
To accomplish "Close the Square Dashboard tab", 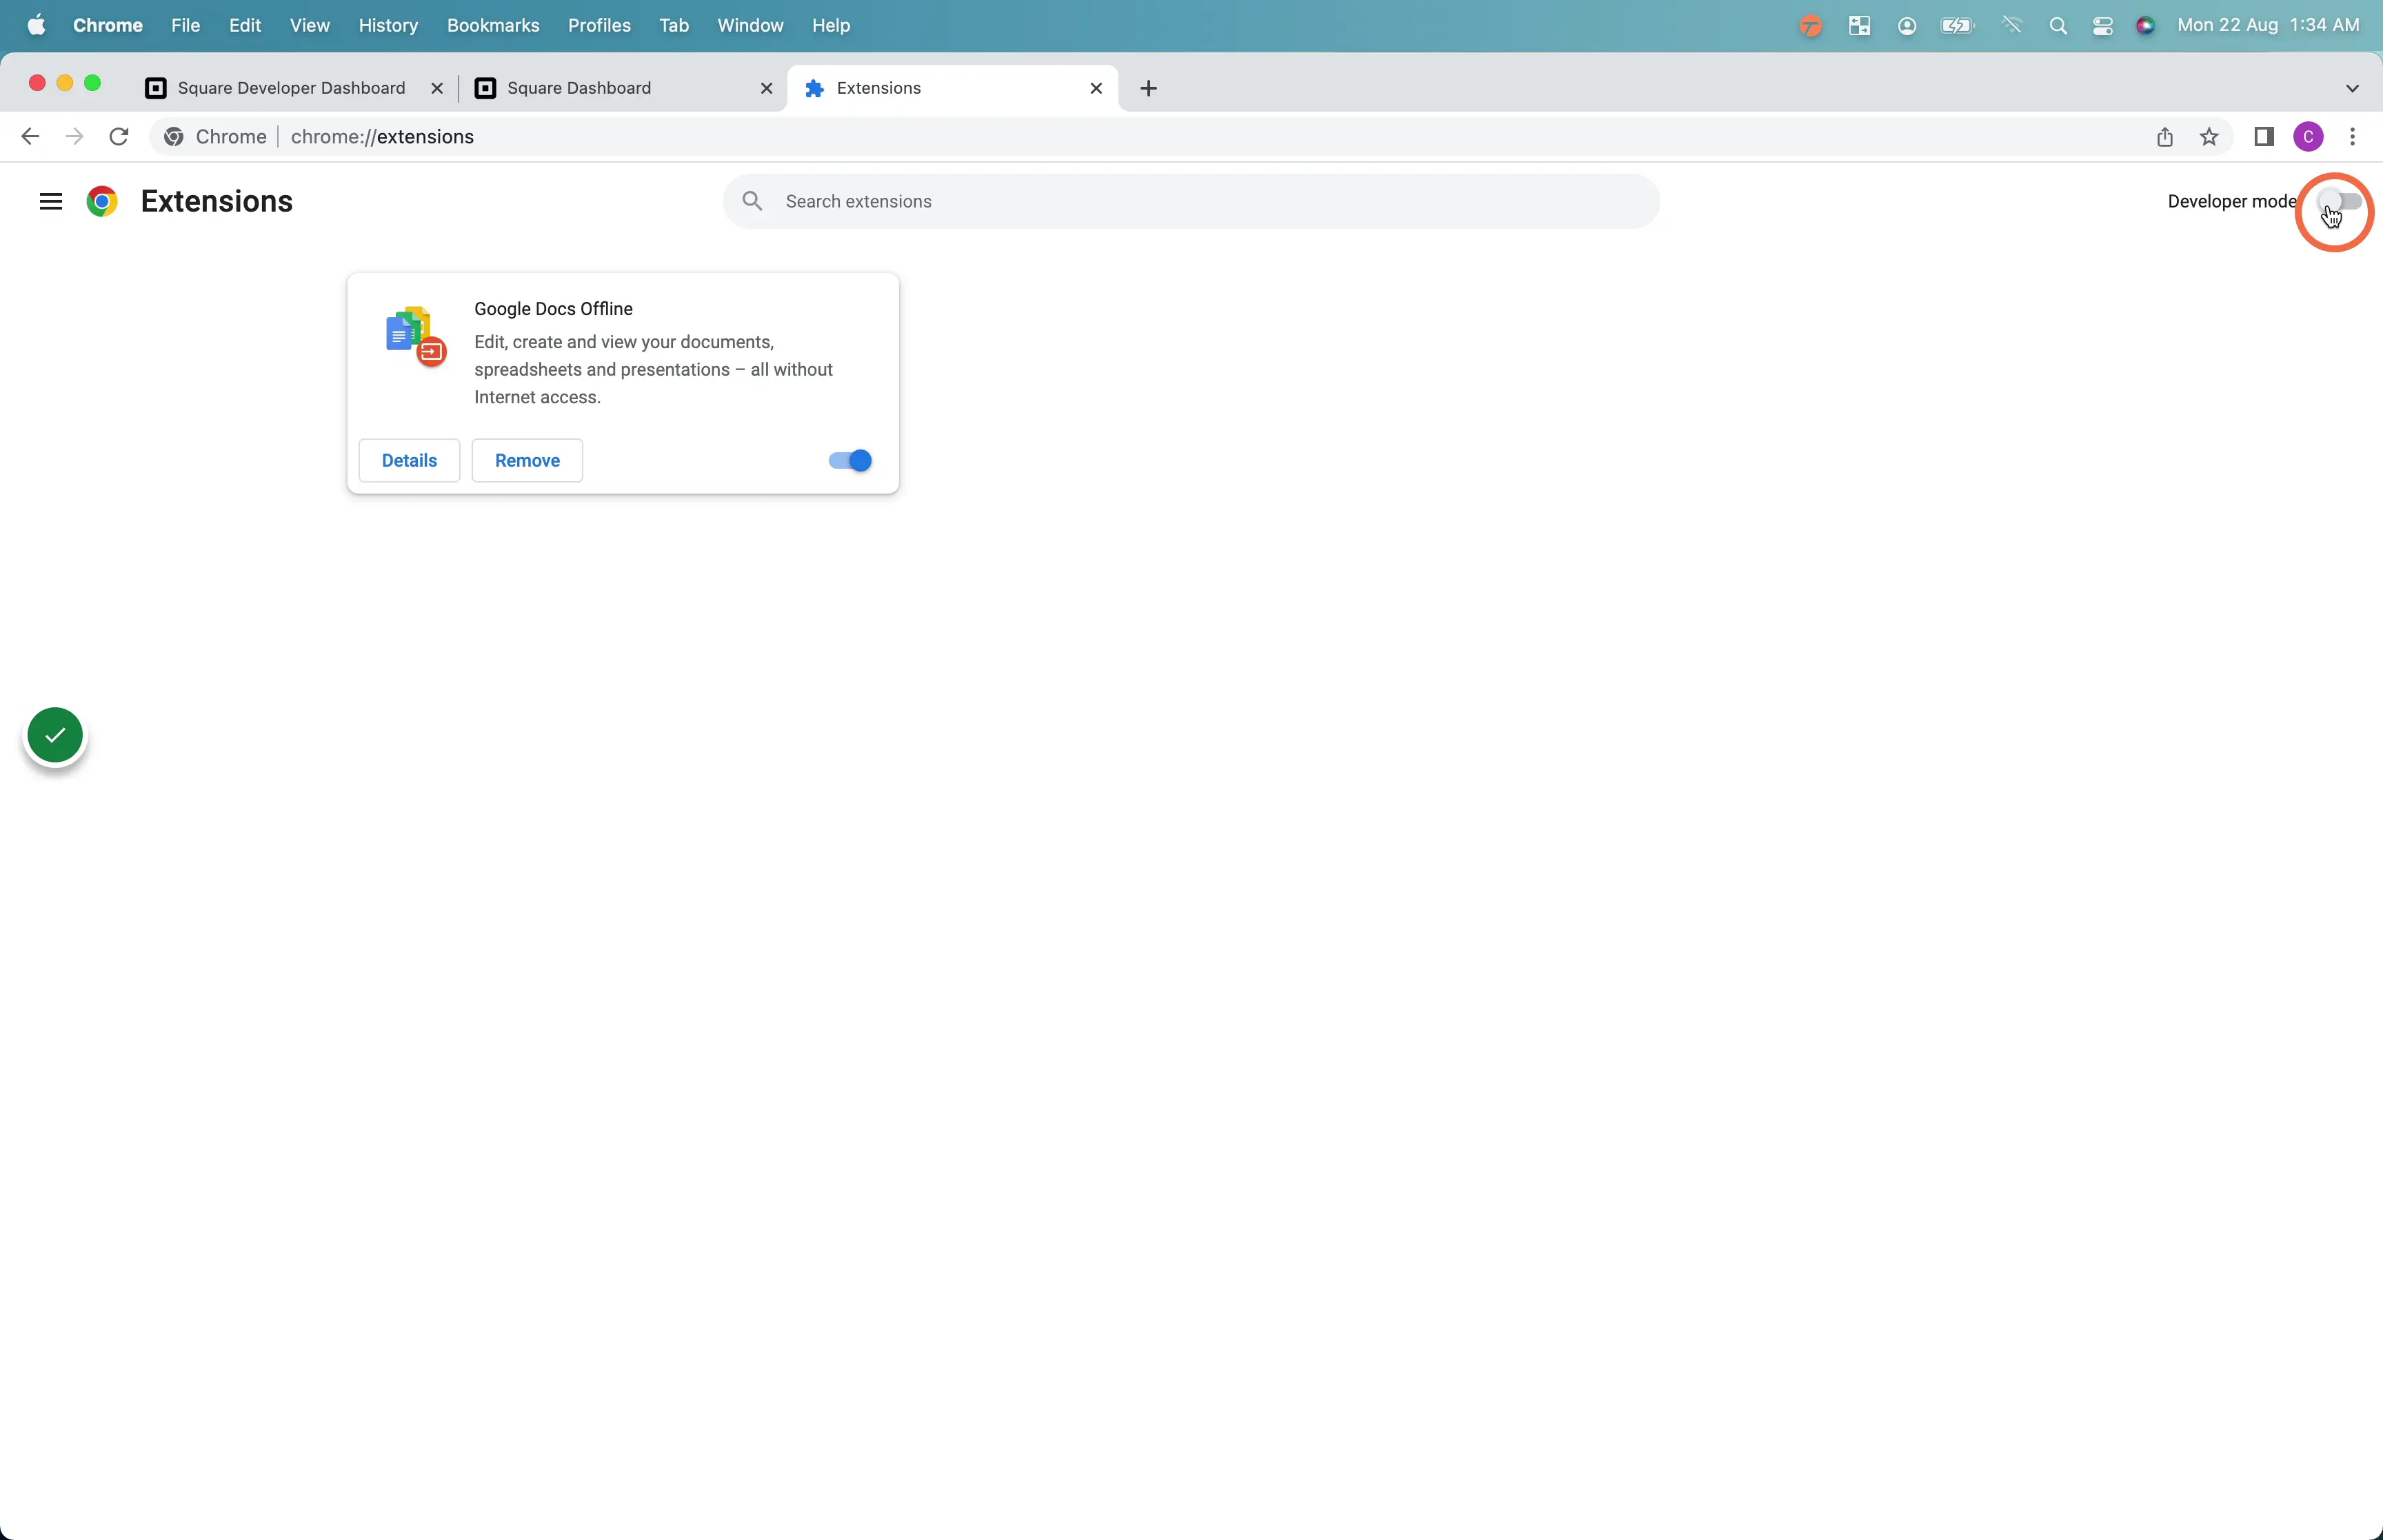I will point(766,88).
